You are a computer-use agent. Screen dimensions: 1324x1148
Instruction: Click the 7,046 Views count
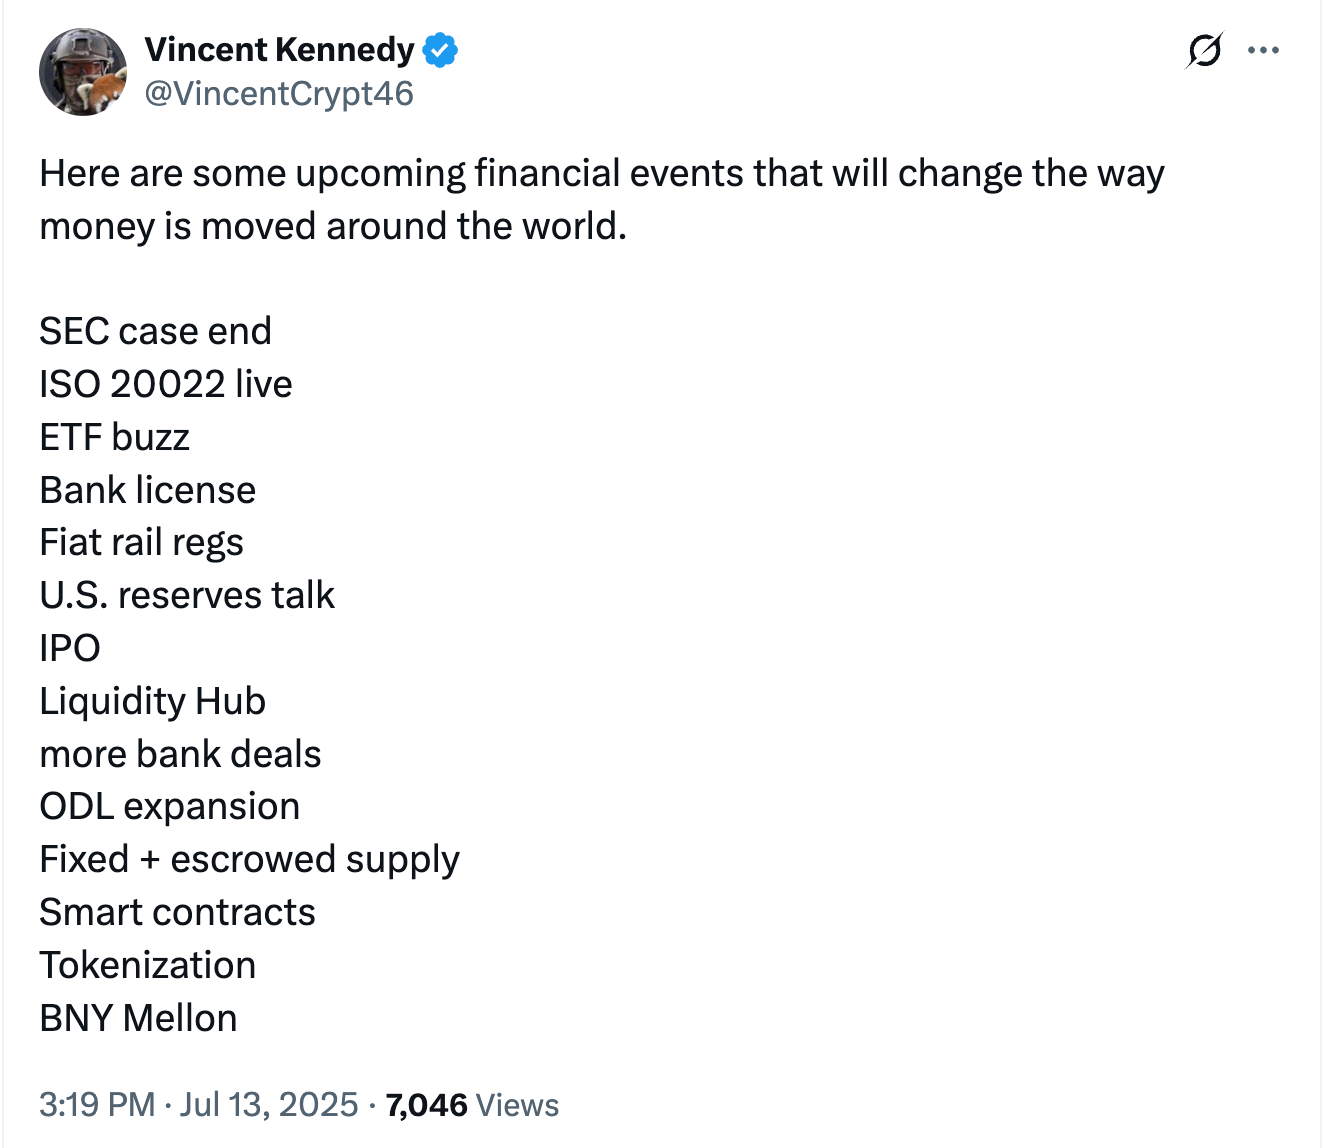click(x=472, y=1105)
